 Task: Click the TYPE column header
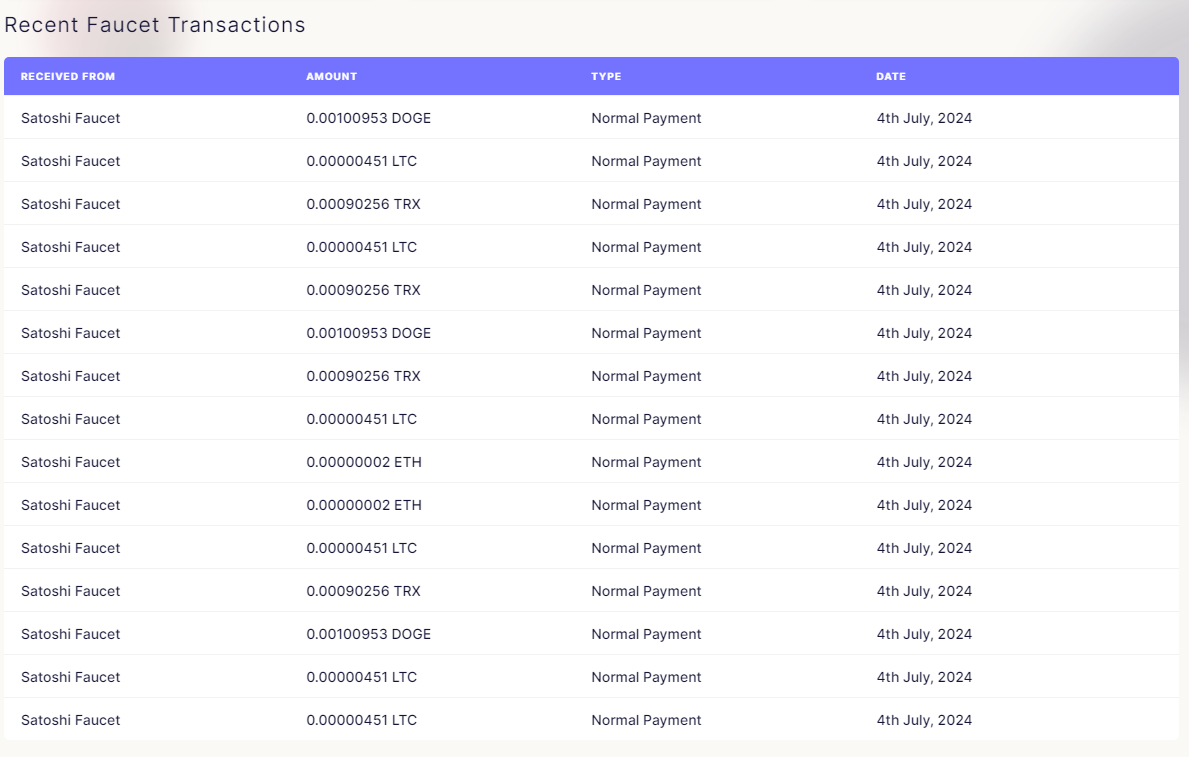tap(606, 77)
